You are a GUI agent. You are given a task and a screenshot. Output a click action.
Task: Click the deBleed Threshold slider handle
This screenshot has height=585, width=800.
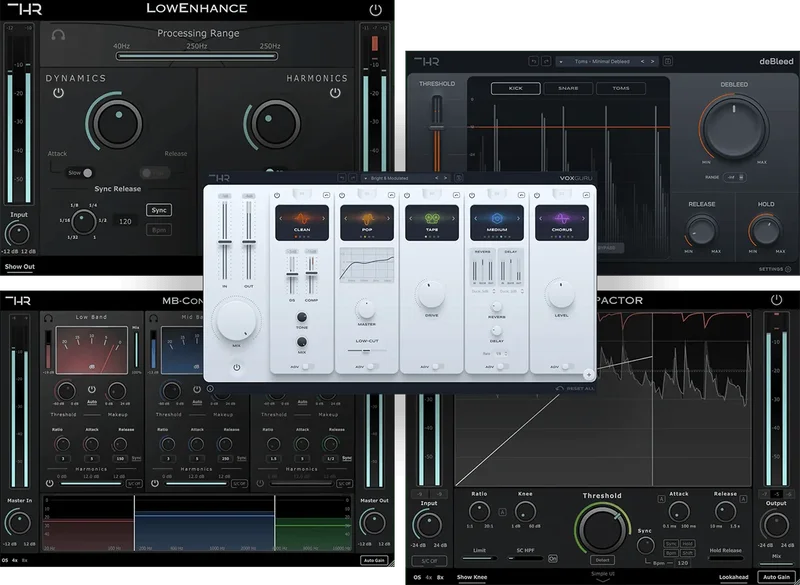(436, 127)
